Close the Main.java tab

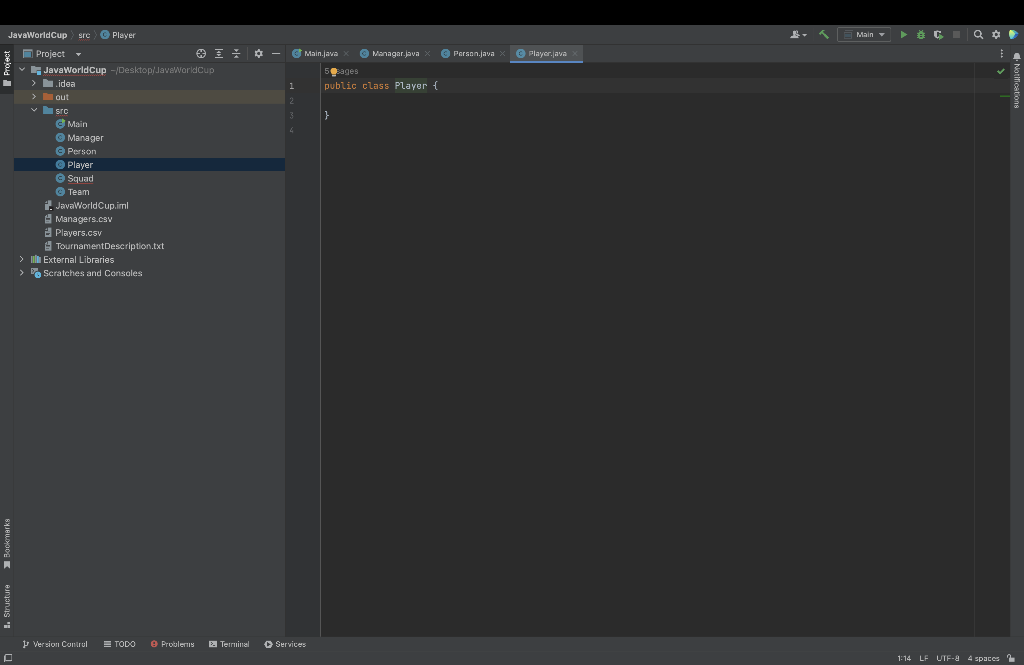346,54
